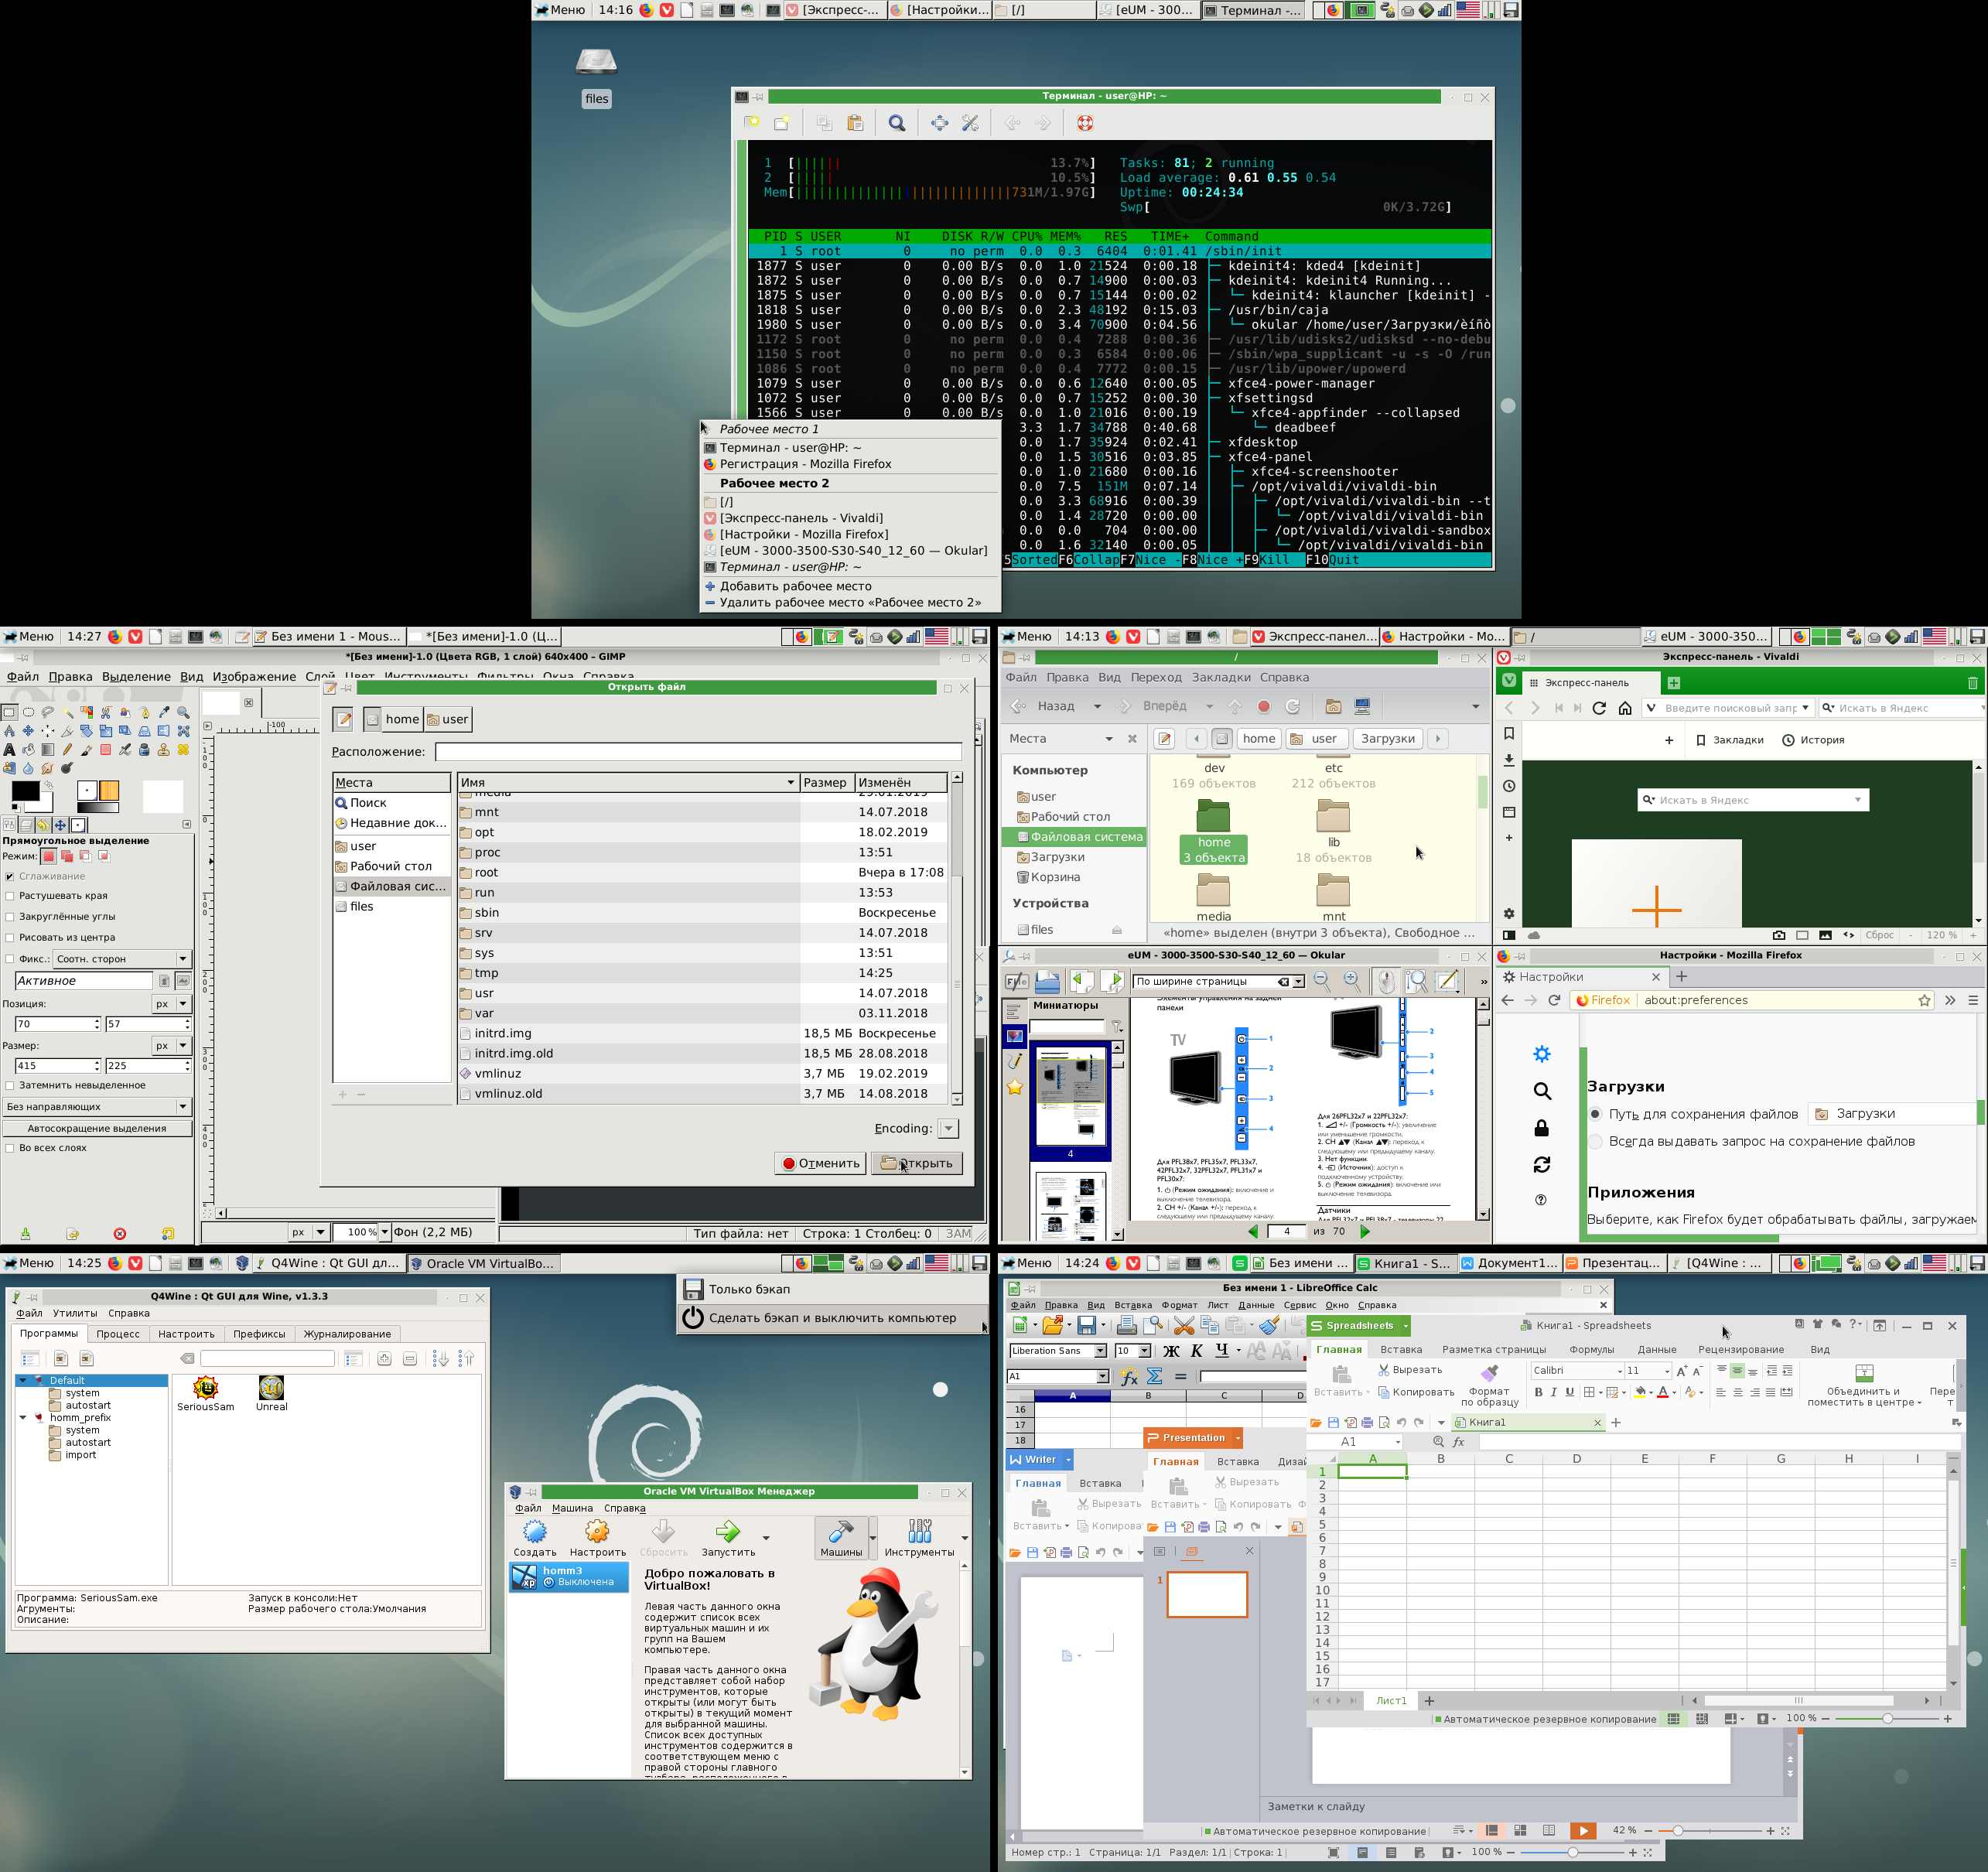This screenshot has width=1988, height=1872.
Task: Select the Unreal program icon in Q4Wine
Action: pos(271,1393)
